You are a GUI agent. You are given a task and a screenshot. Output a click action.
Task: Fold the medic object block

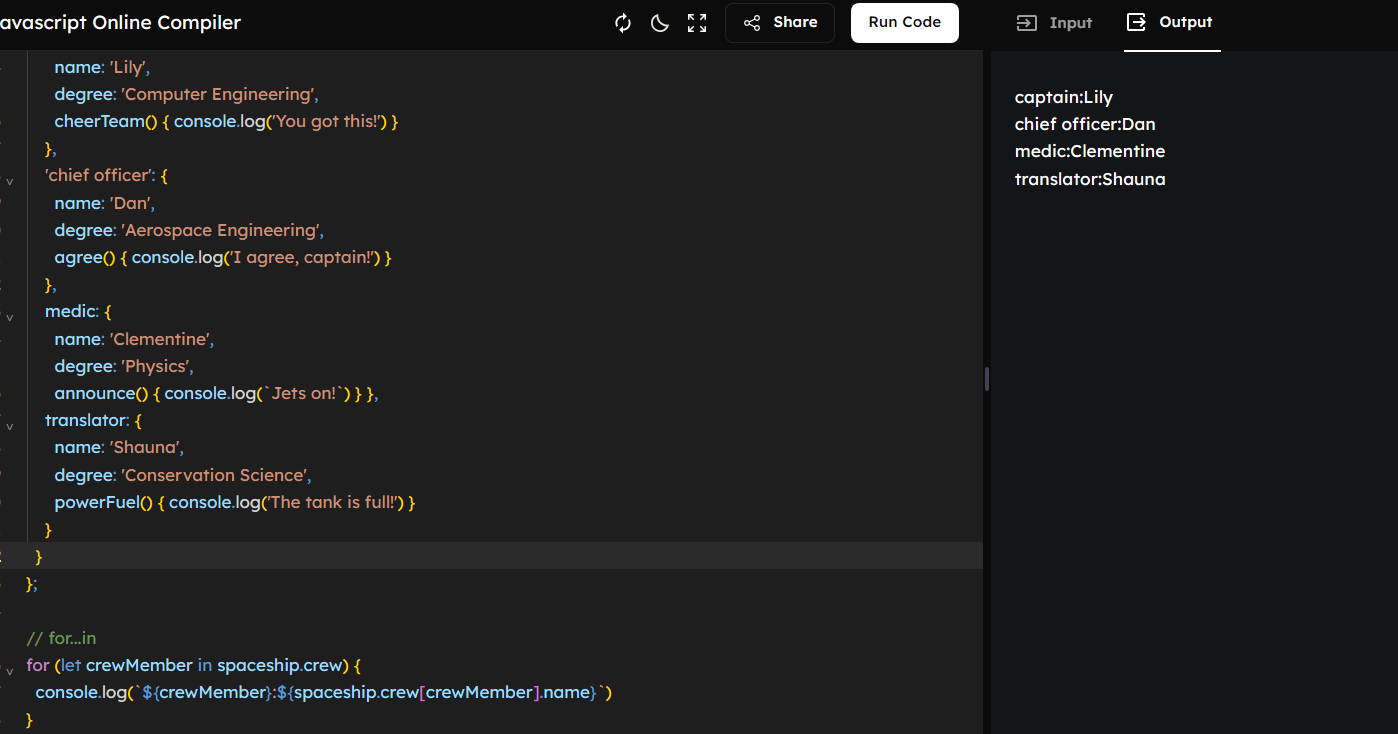(10, 318)
